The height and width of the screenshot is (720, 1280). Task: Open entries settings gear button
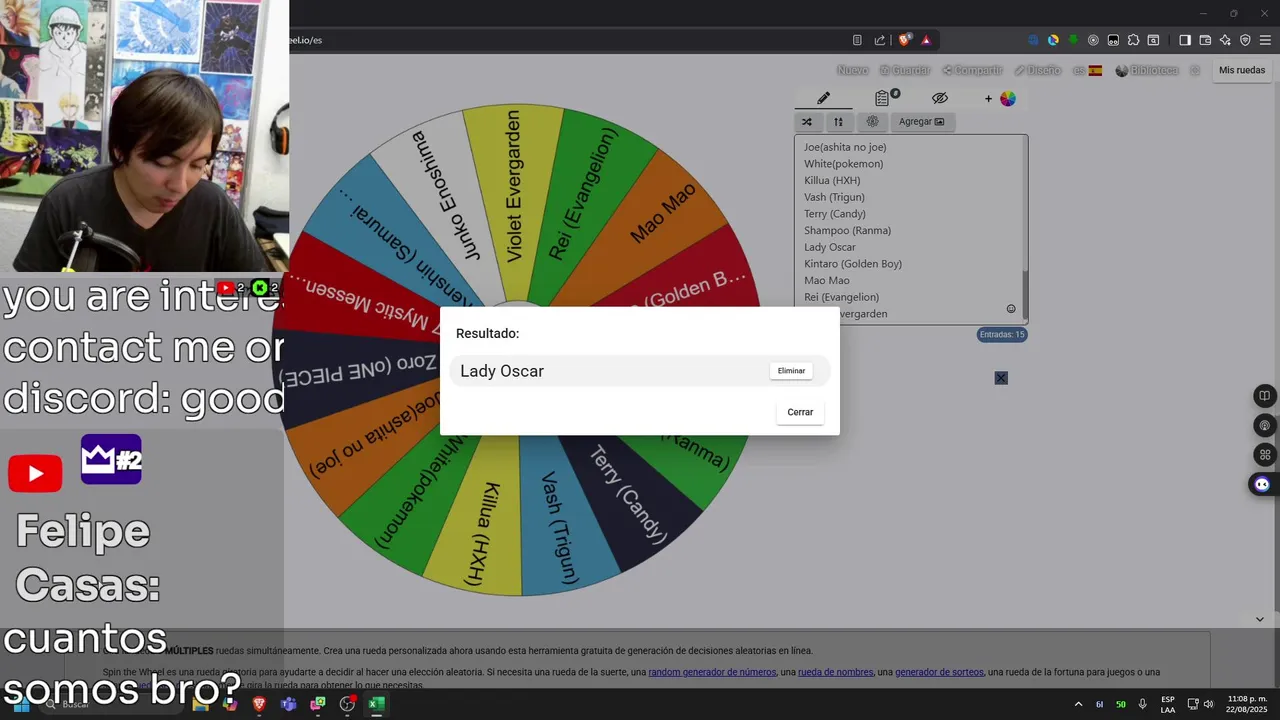point(872,122)
